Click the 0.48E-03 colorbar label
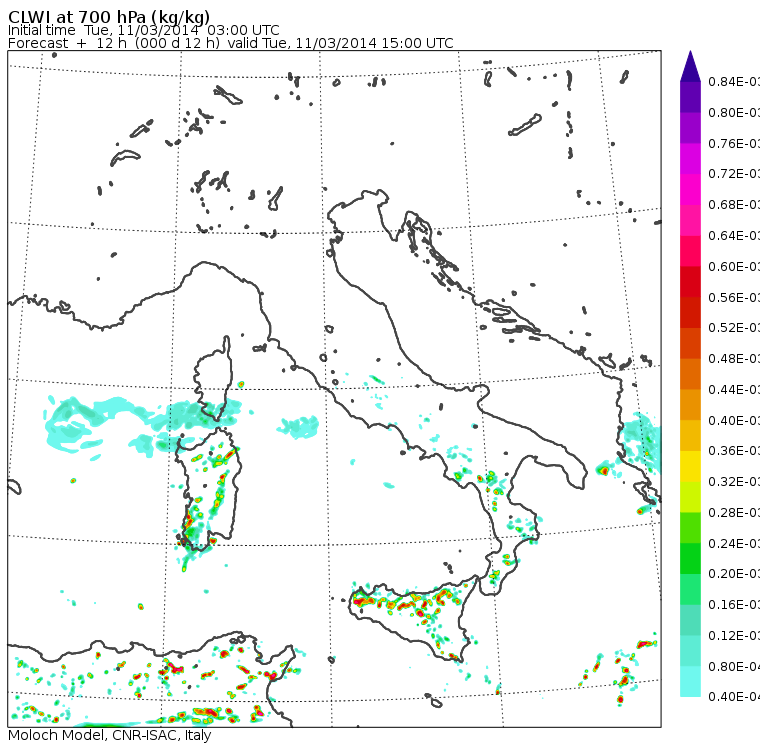This screenshot has height=749, width=760. [734, 359]
